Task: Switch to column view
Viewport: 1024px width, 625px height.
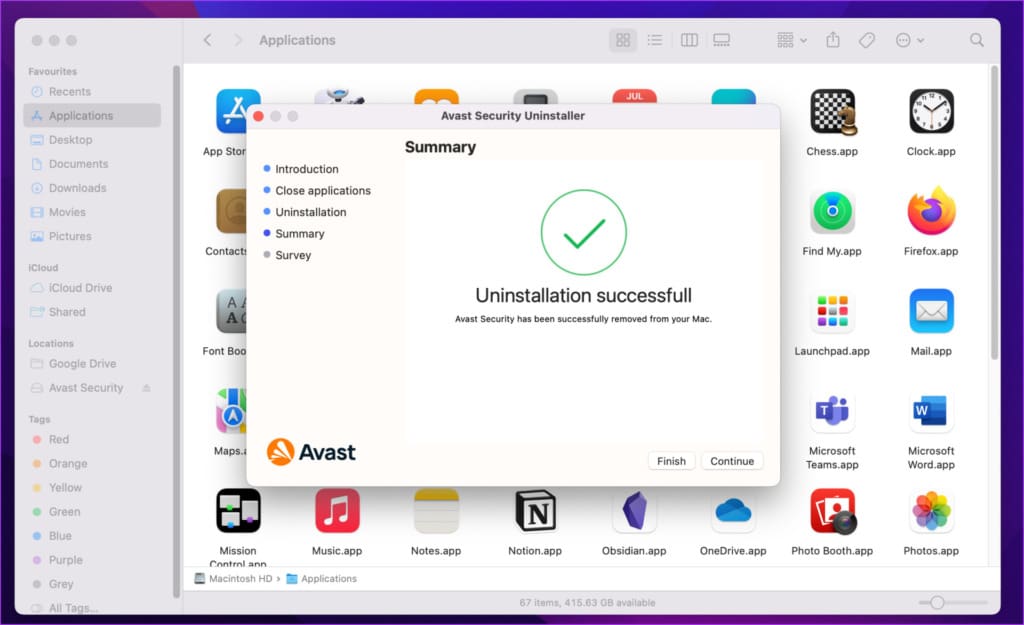Action: pos(689,40)
